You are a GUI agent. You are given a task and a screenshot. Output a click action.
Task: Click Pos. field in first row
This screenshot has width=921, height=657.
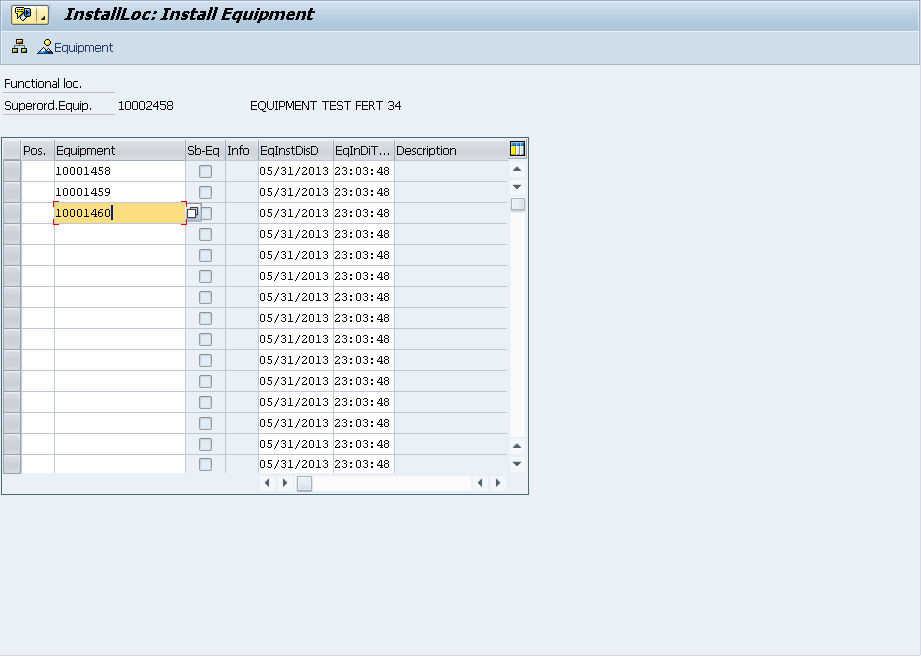click(x=38, y=171)
